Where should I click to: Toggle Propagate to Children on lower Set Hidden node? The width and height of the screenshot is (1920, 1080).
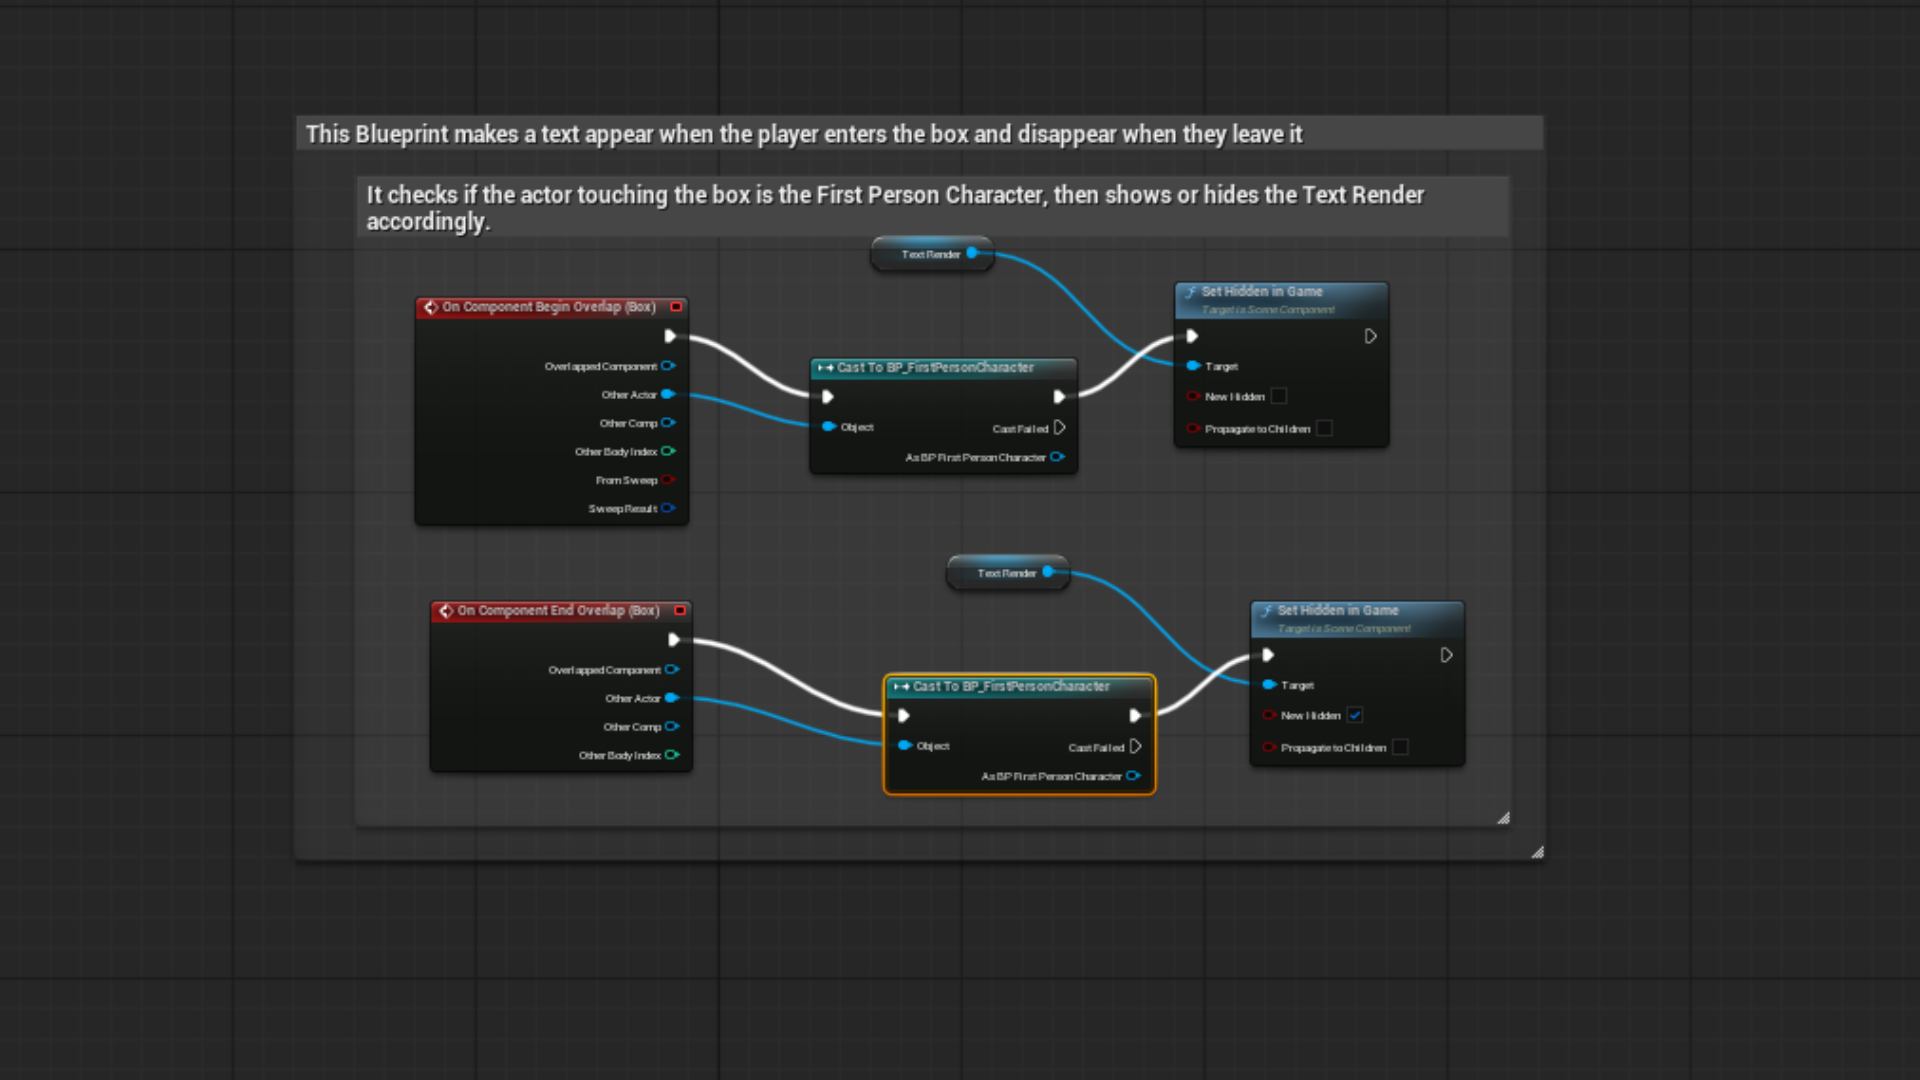pyautogui.click(x=1400, y=747)
